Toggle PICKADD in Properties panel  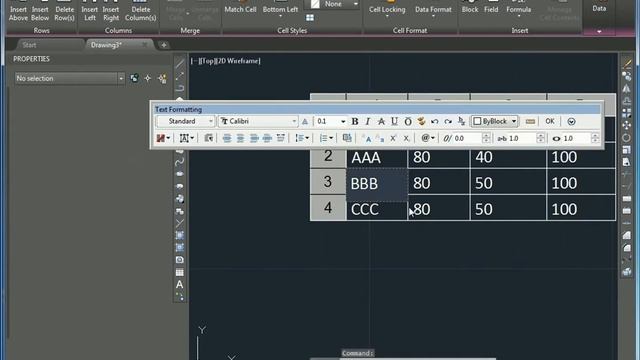tap(134, 78)
